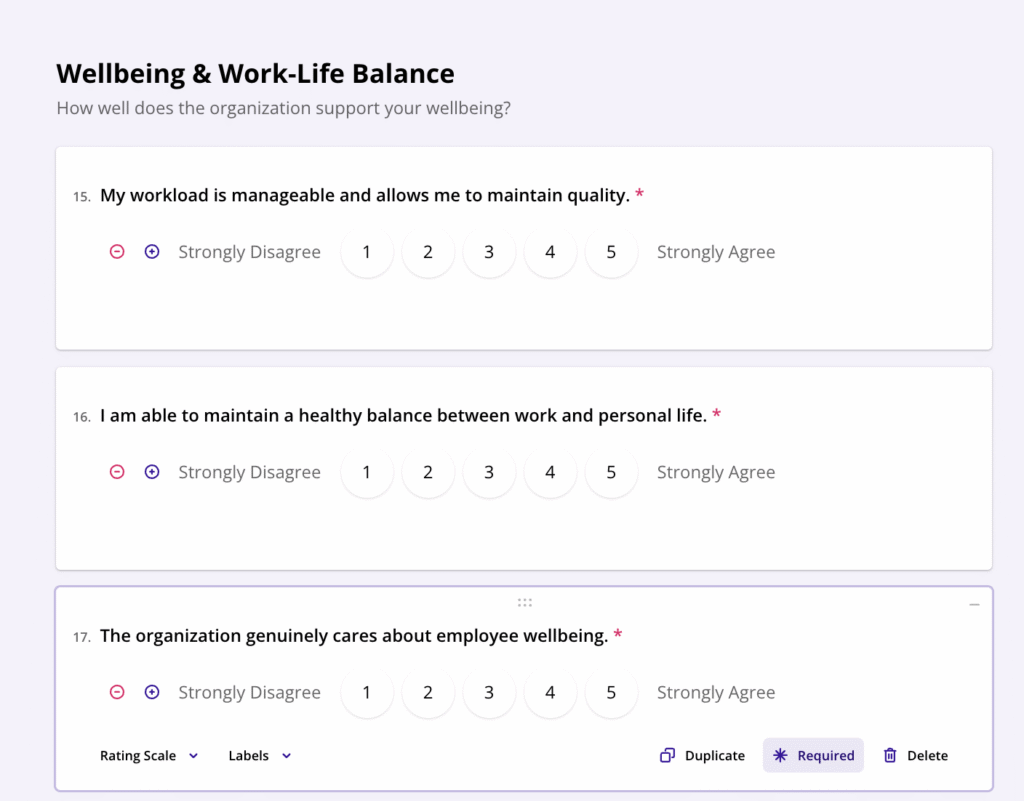Delete question 17
Image resolution: width=1024 pixels, height=801 pixels.
coord(915,756)
